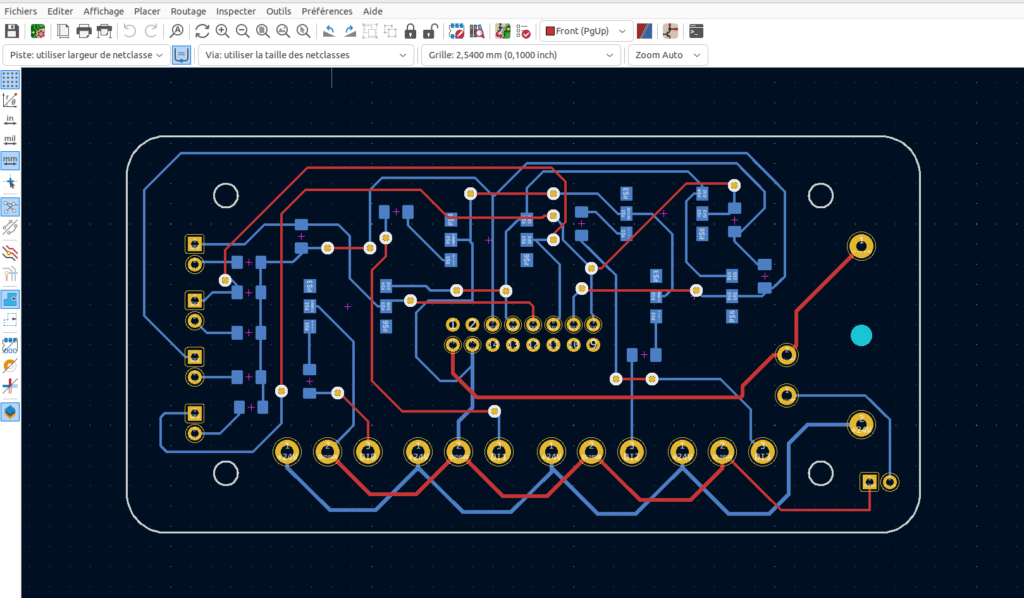Click the Undo arrow icon
The height and width of the screenshot is (598, 1024).
click(130, 31)
